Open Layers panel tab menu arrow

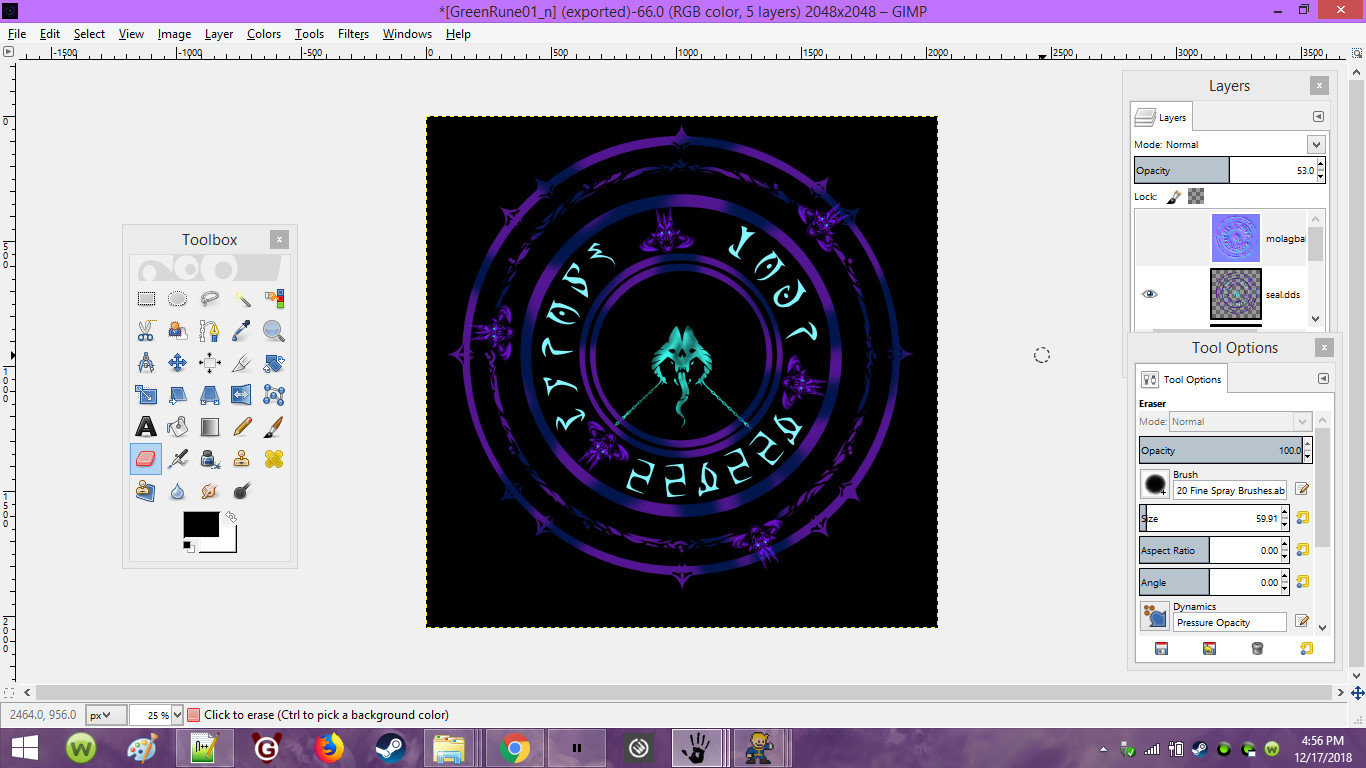point(1318,117)
